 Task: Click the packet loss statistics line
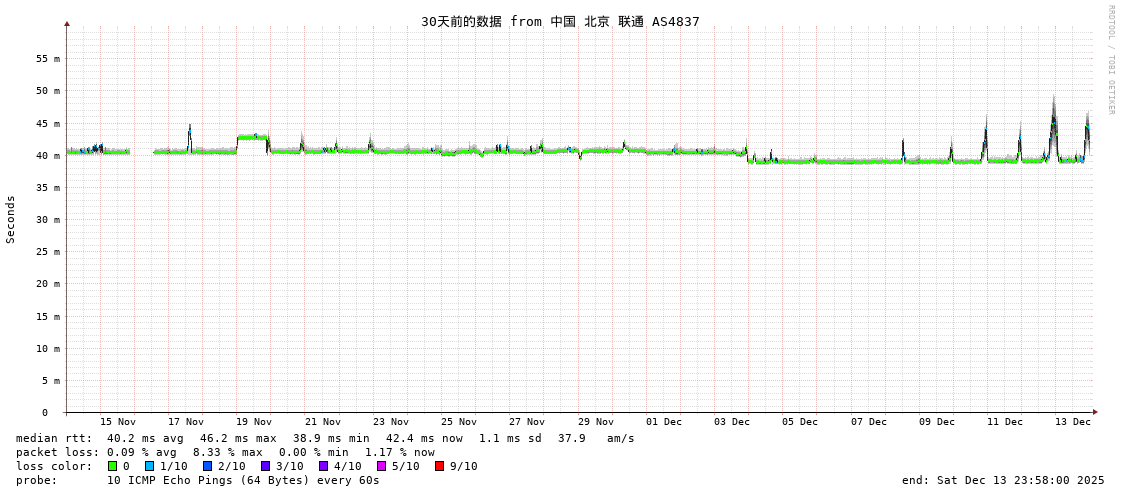click(x=225, y=452)
